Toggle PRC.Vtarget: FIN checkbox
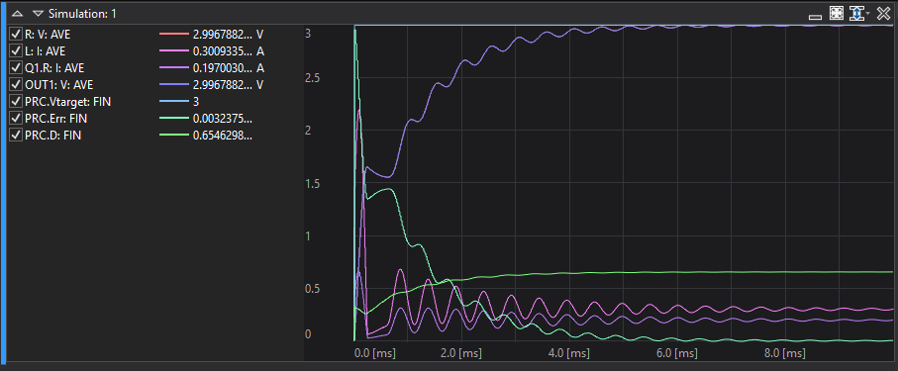The width and height of the screenshot is (898, 371). [x=16, y=102]
